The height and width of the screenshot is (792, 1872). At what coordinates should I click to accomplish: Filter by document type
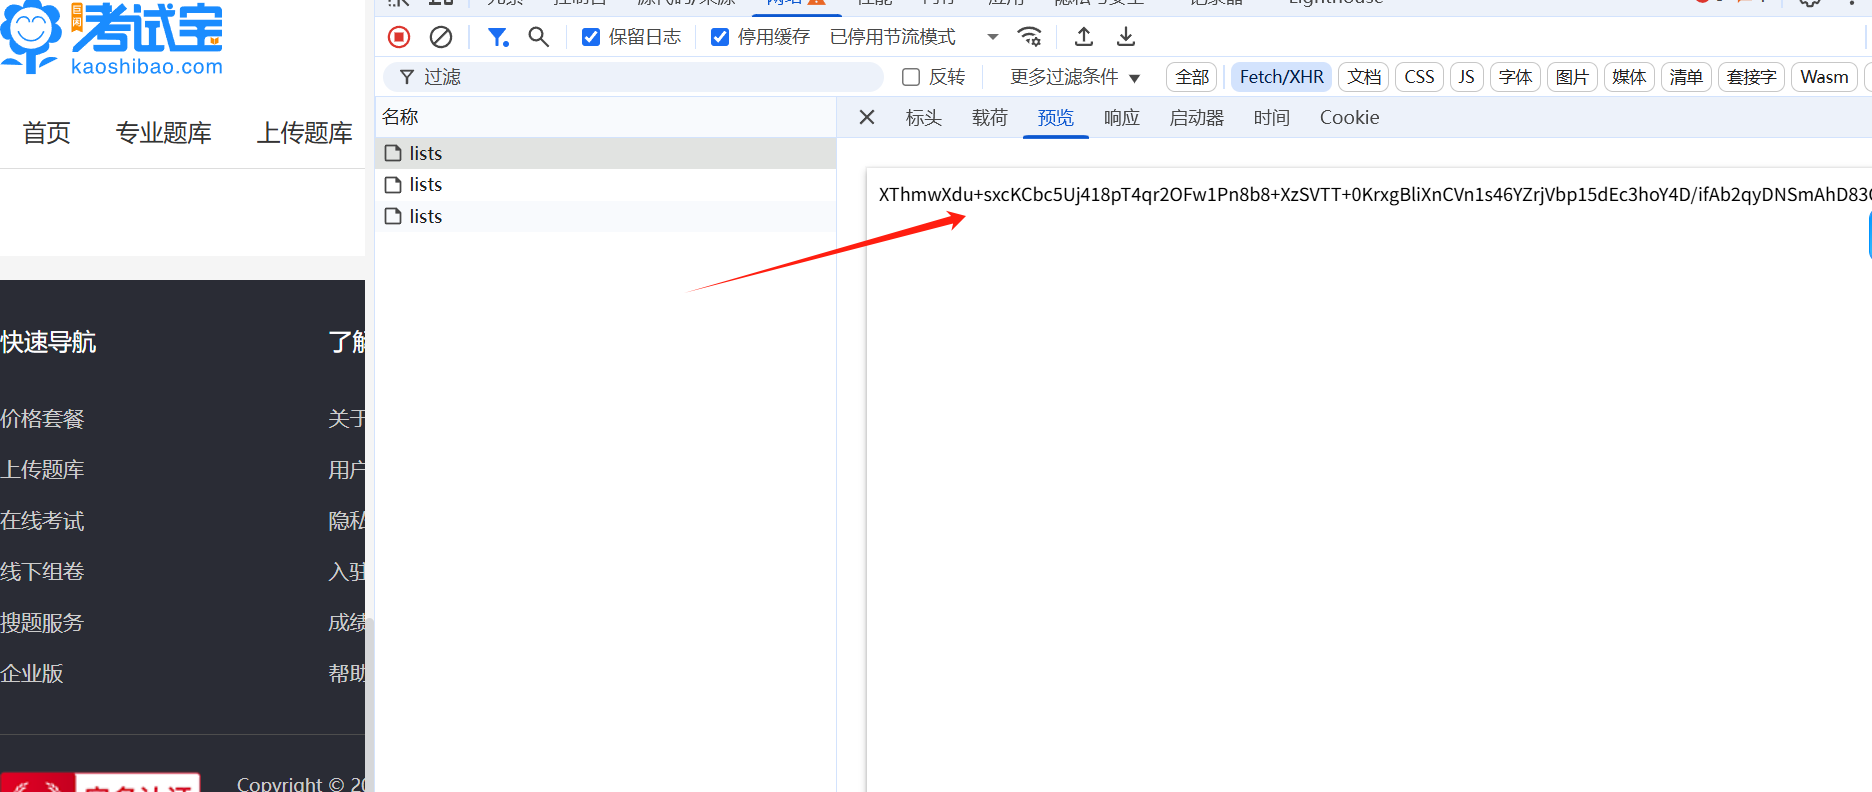(x=1364, y=77)
